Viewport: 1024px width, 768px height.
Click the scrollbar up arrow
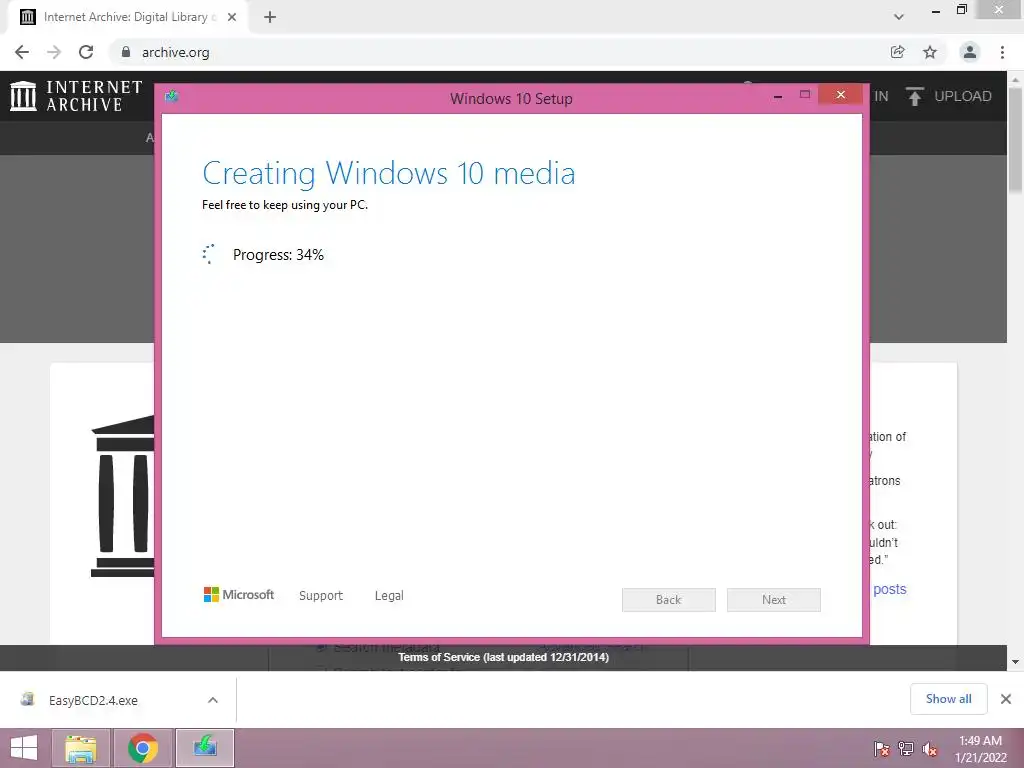tap(1015, 79)
